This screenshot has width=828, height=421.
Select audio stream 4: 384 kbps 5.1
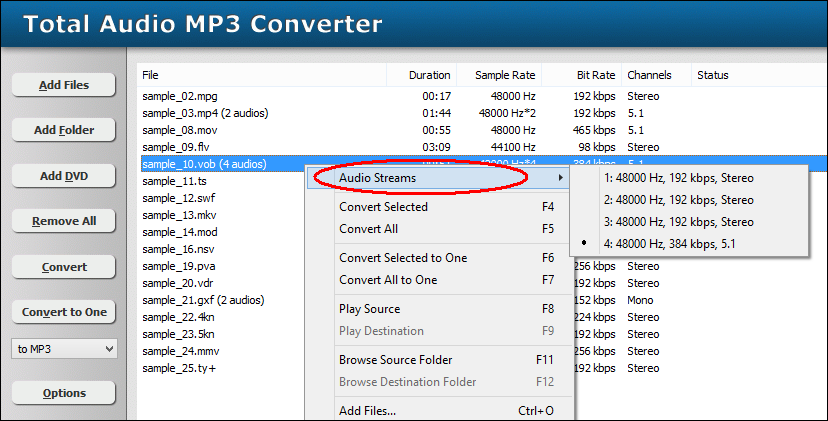tap(689, 244)
